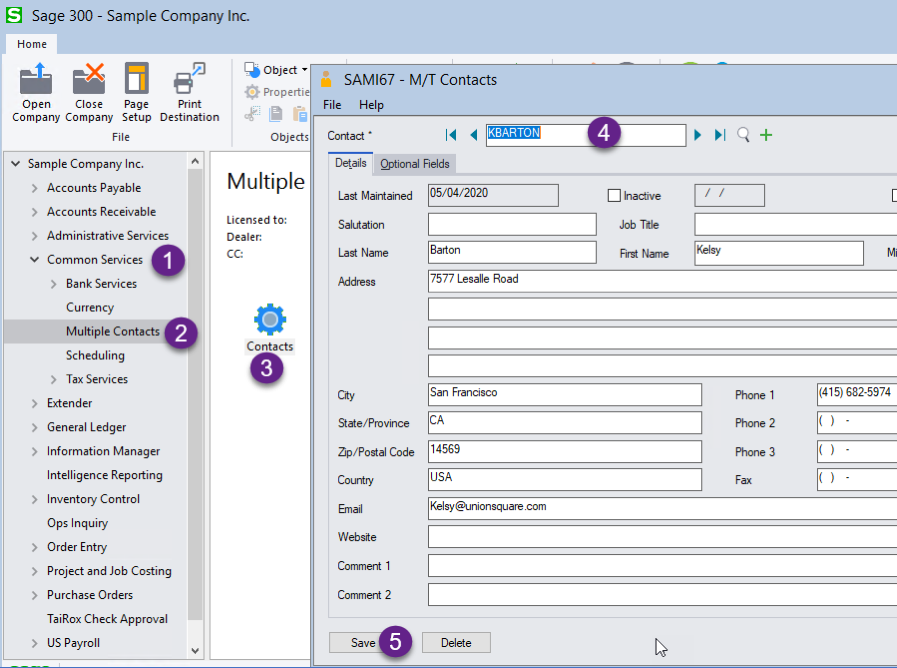
Task: Expand Tax Services
Action: [x=53, y=379]
